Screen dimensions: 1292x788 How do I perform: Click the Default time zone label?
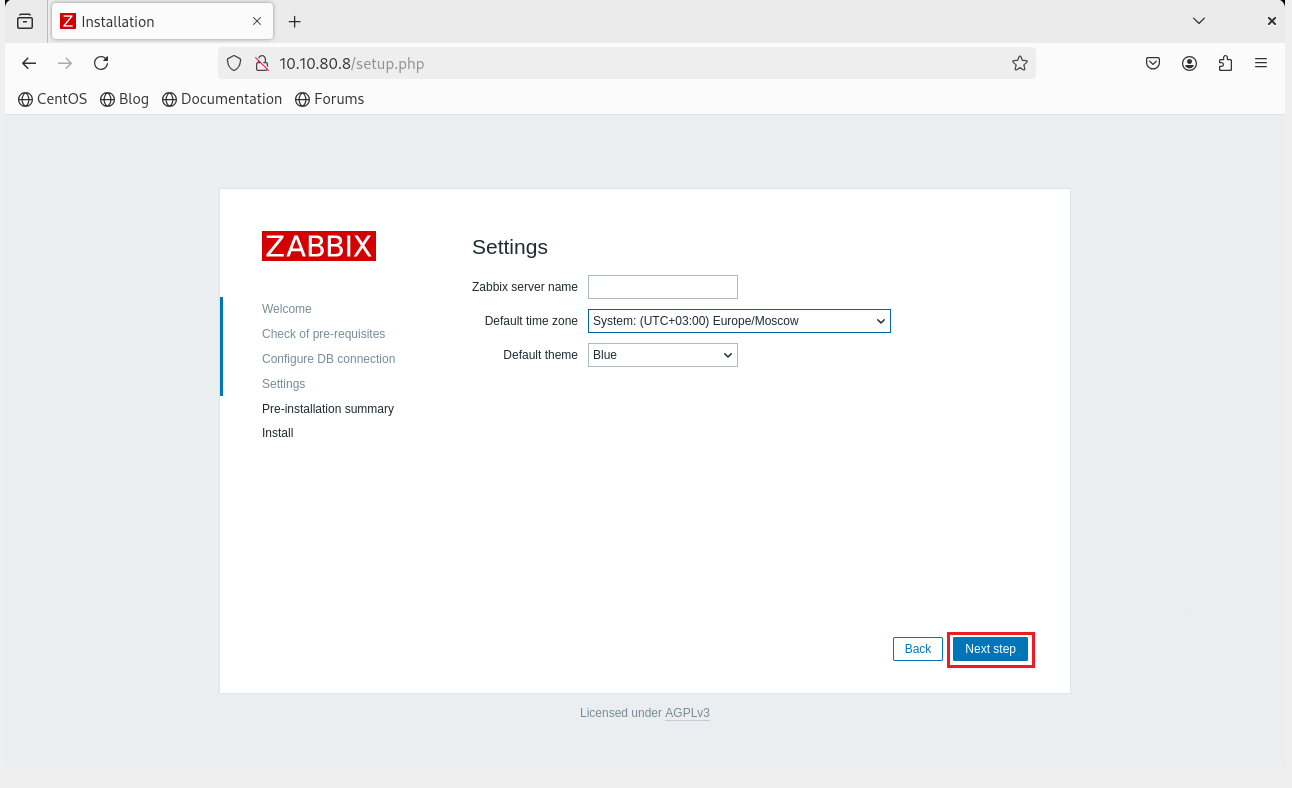[x=531, y=321]
